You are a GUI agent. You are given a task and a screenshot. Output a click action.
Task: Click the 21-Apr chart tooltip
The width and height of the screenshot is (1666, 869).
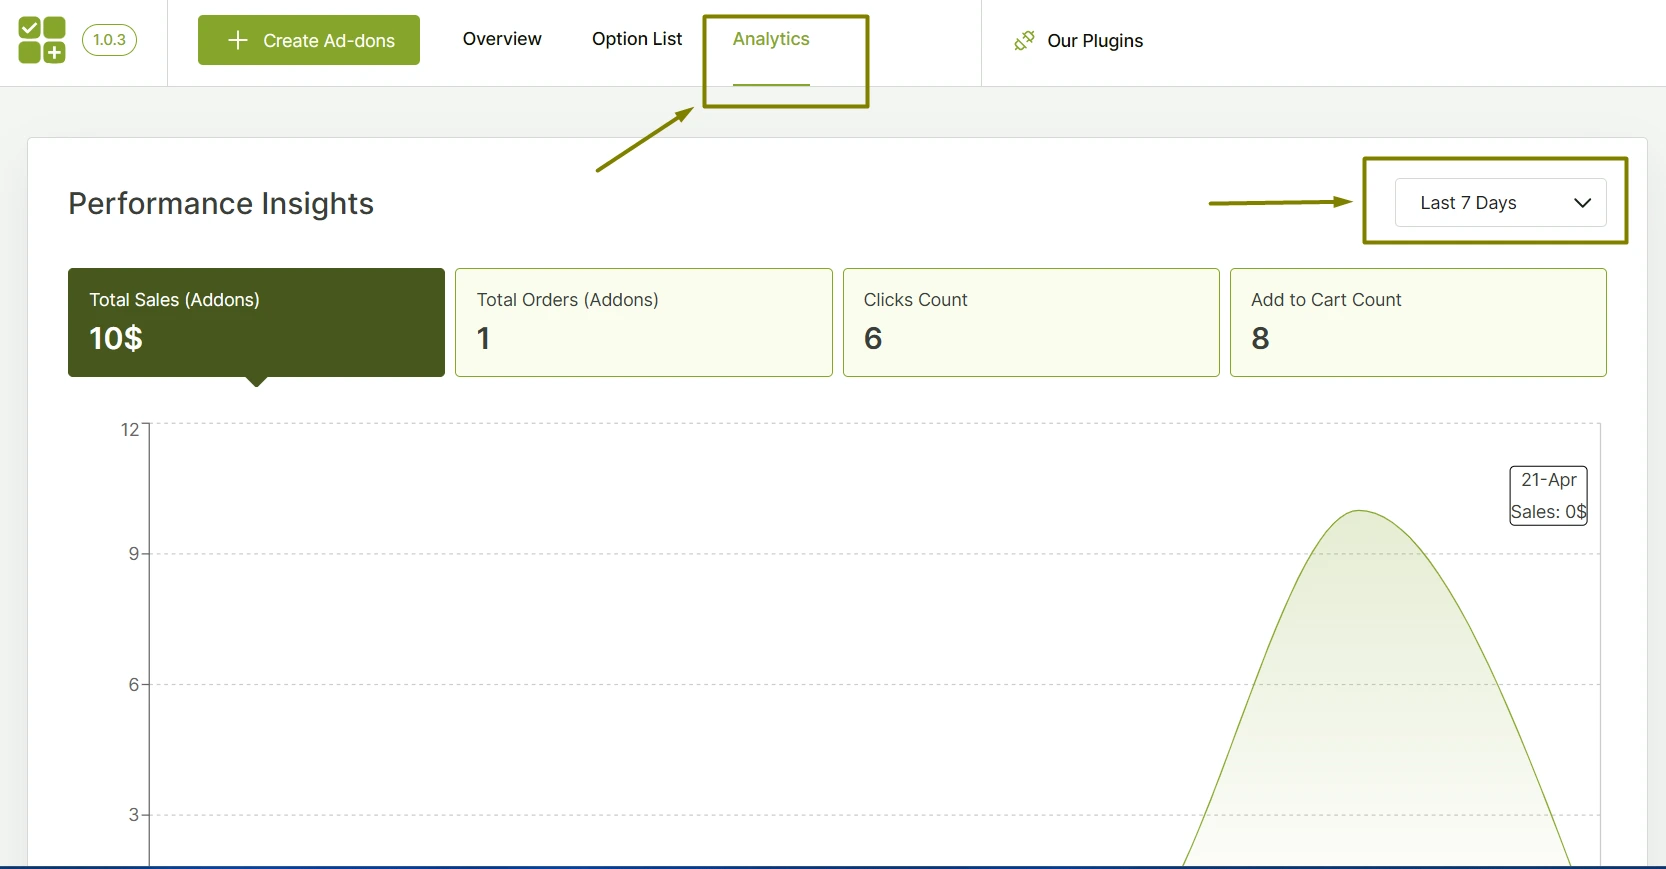click(1548, 496)
